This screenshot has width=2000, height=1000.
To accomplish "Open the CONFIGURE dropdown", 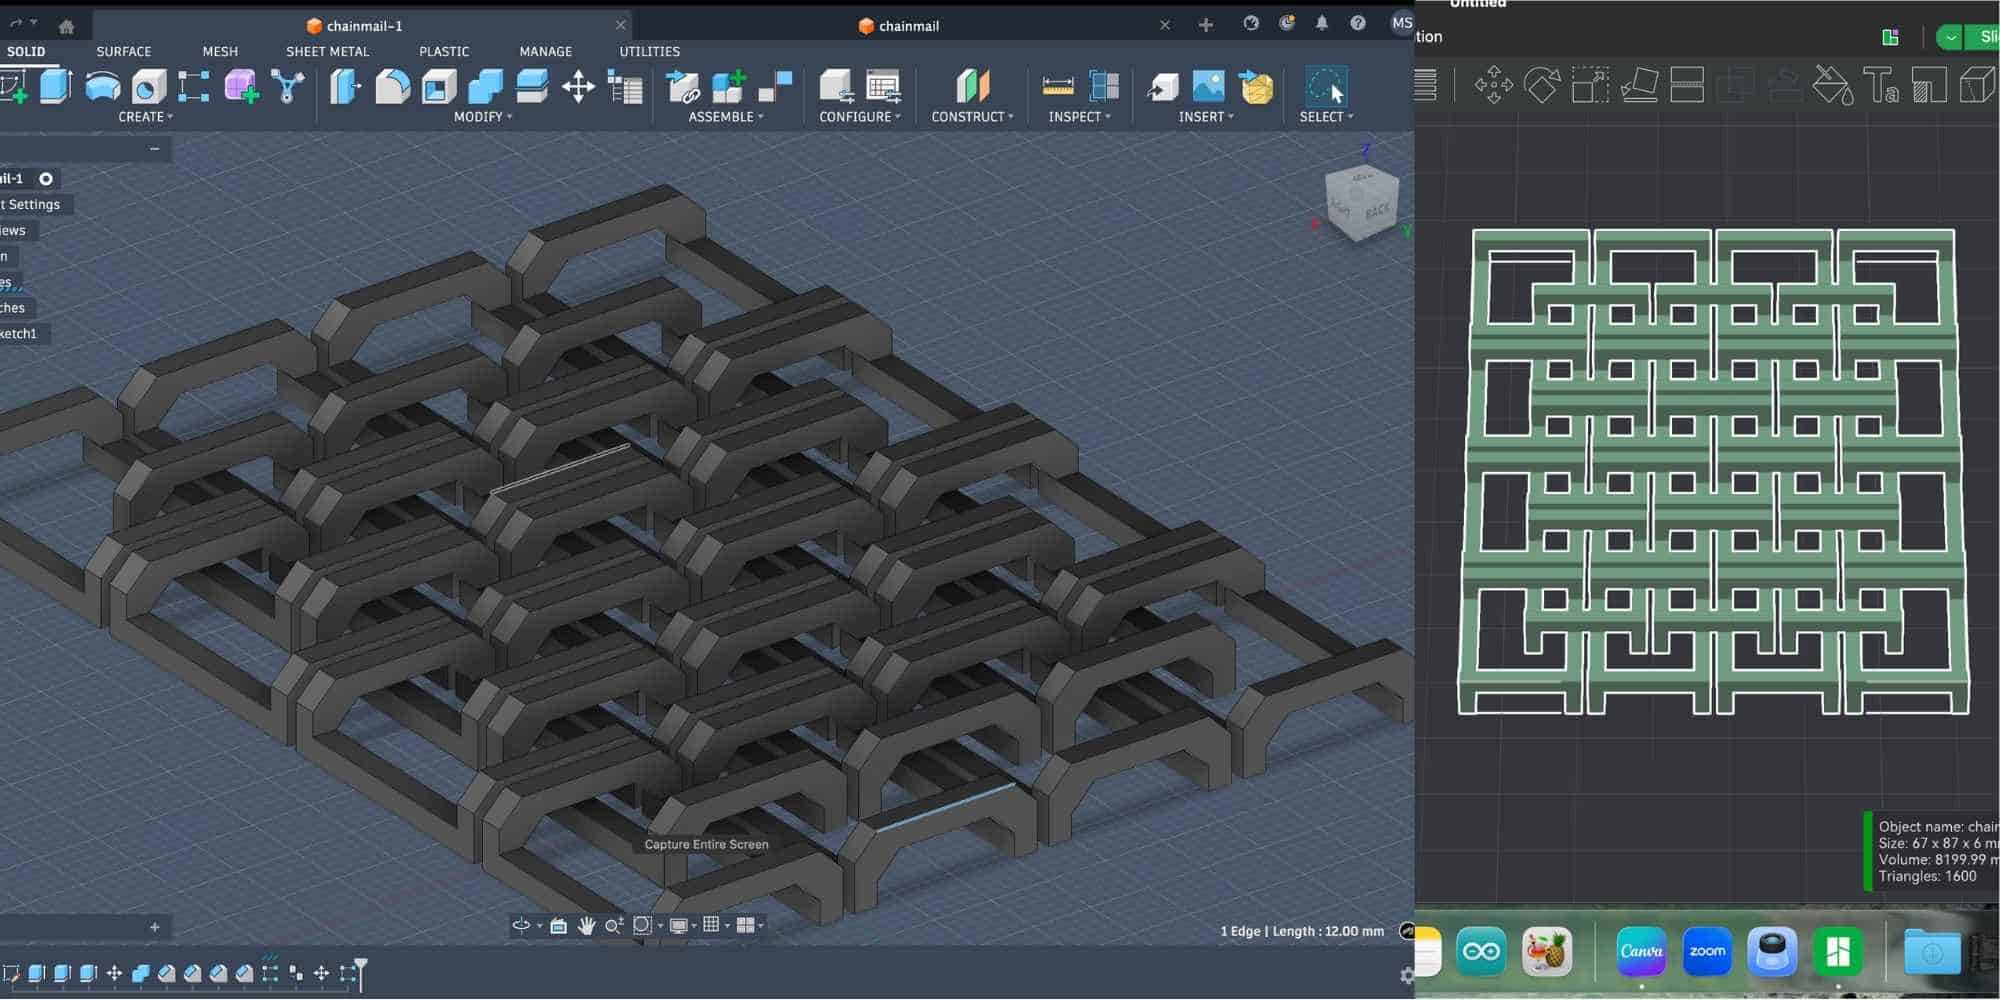I will point(860,117).
